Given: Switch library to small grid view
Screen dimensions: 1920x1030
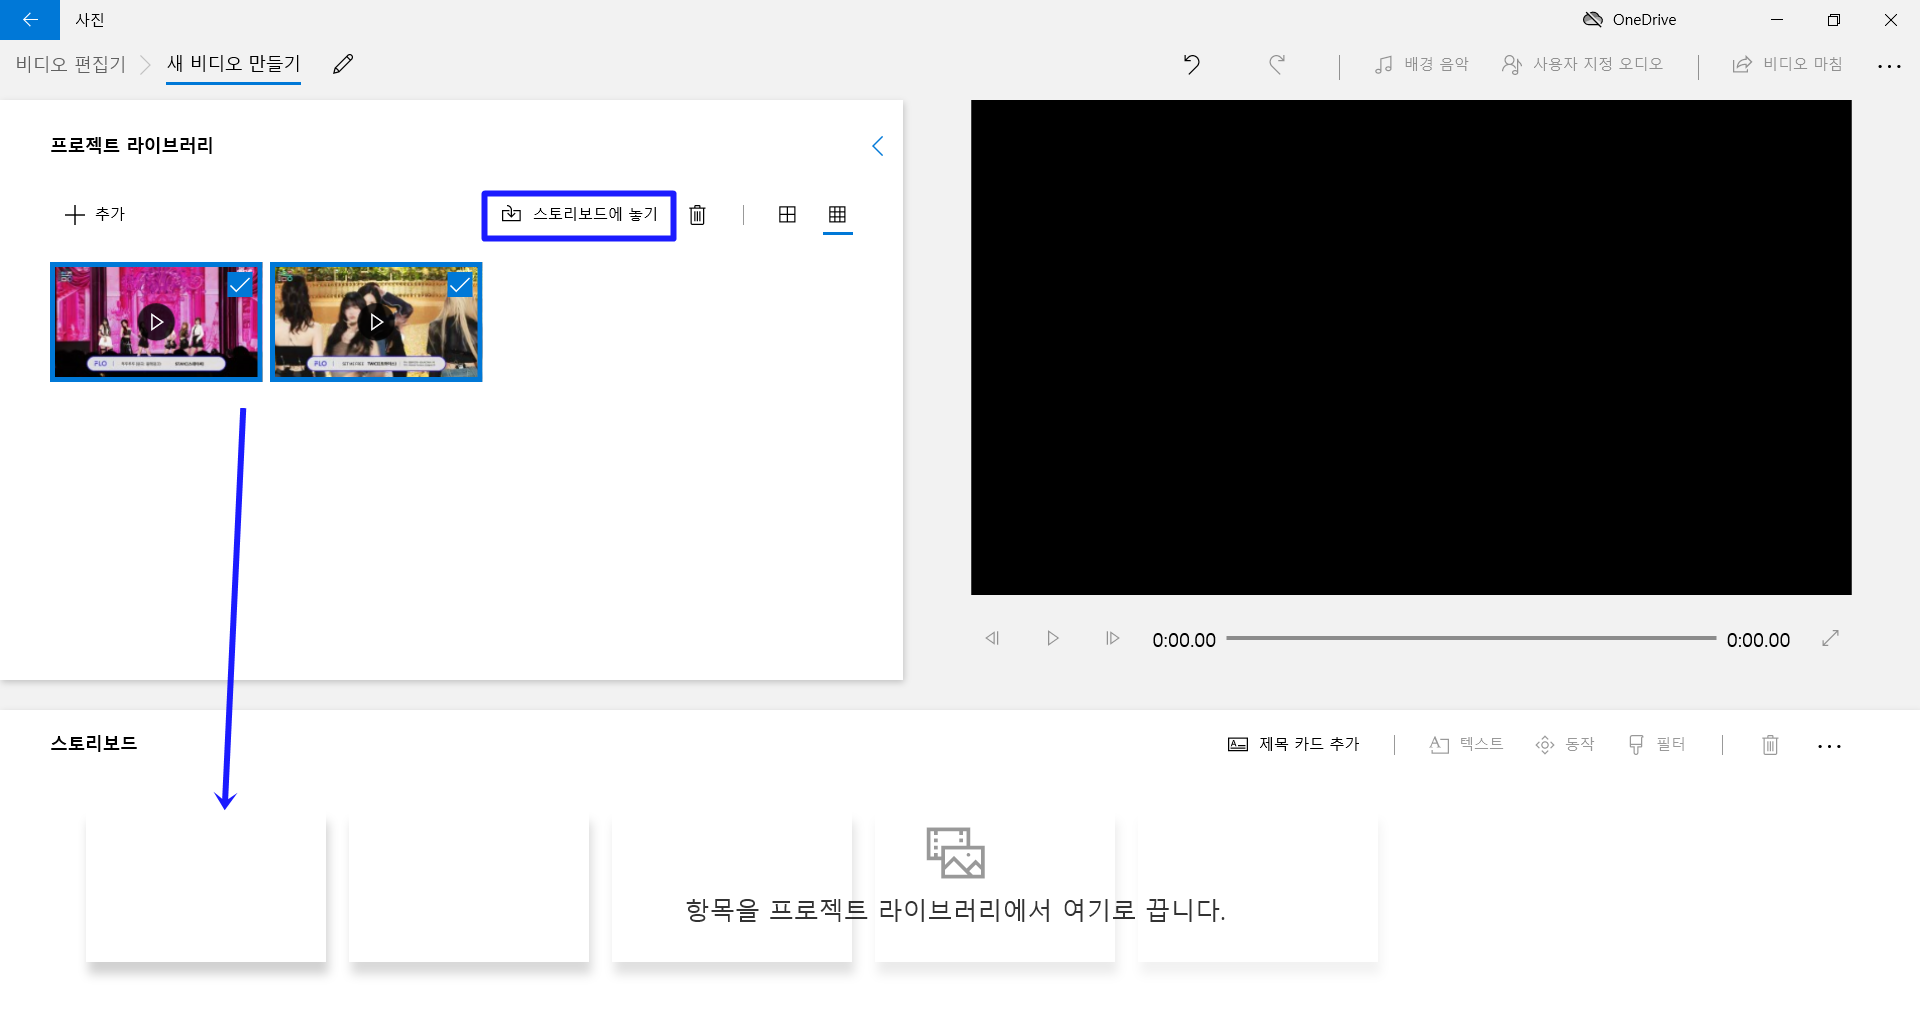Looking at the screenshot, I should click(837, 214).
